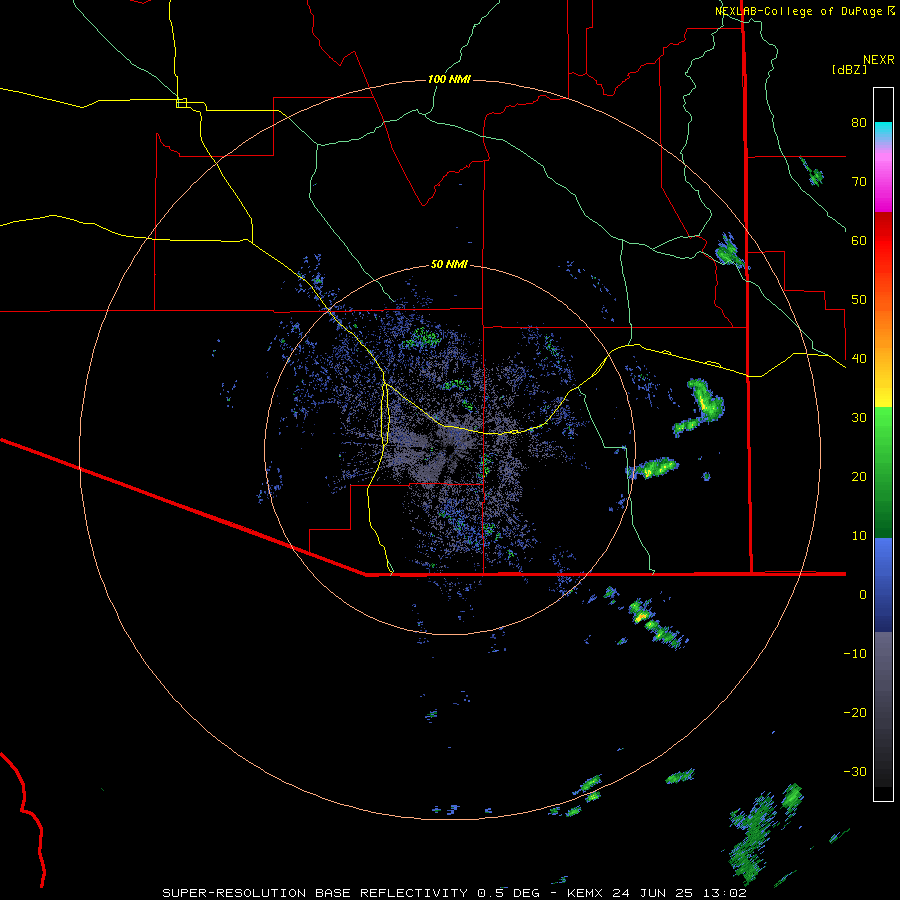Screen dimensions: 900x900
Task: Click the 80 value on the dBZ scale
Action: pos(859,123)
